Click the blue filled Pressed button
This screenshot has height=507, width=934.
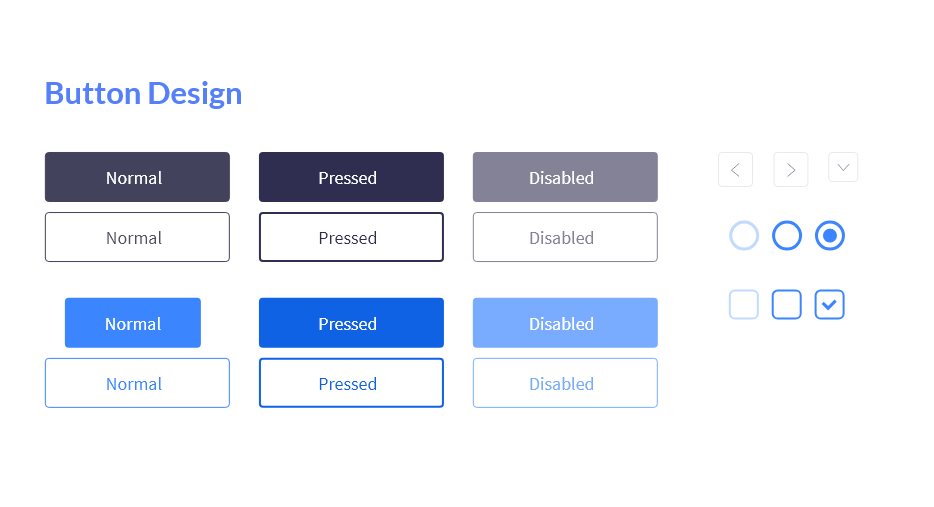(351, 323)
